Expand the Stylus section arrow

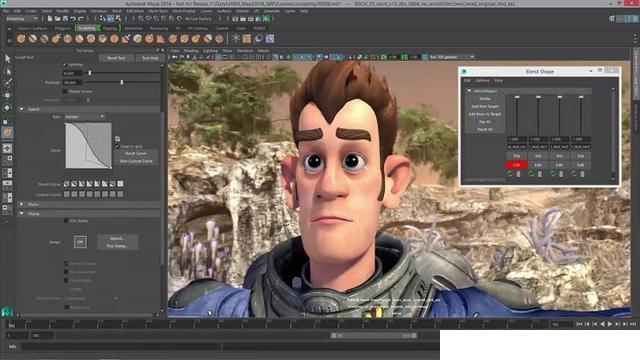(22, 204)
